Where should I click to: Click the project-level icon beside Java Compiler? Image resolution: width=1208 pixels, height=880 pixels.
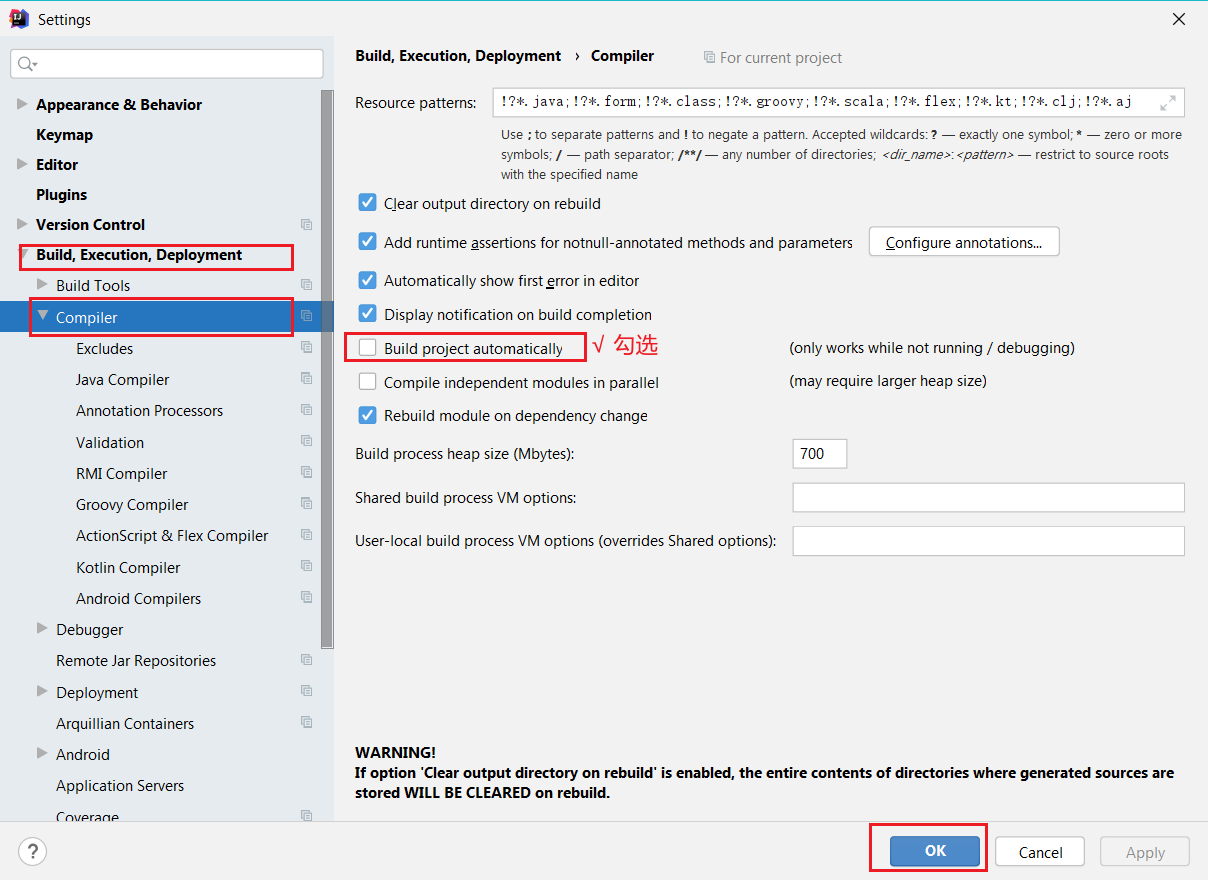pyautogui.click(x=307, y=379)
